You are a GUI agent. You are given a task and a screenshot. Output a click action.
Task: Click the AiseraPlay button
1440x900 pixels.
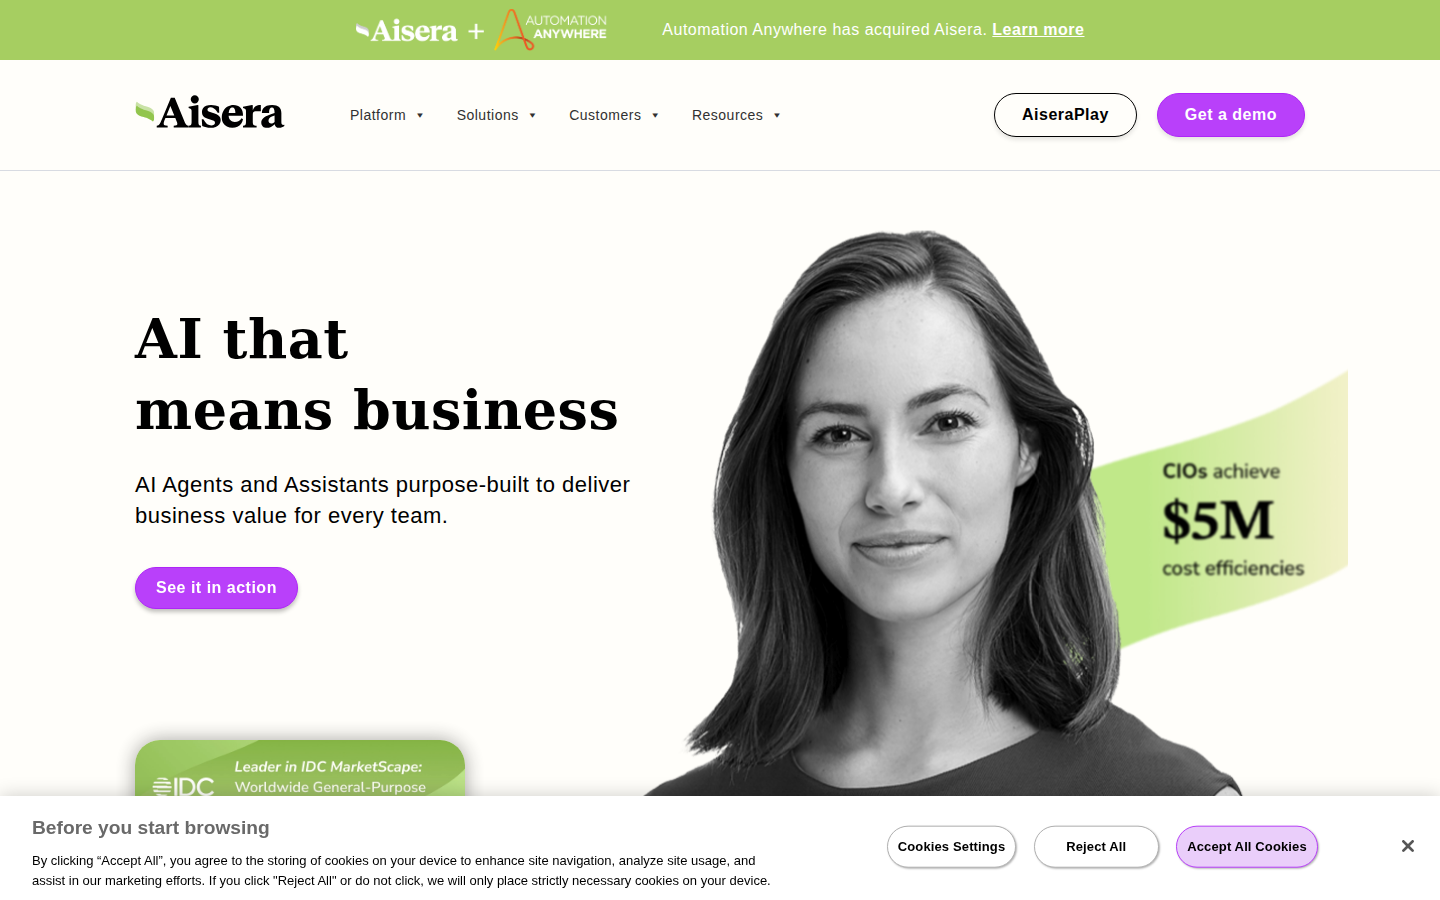1065,115
